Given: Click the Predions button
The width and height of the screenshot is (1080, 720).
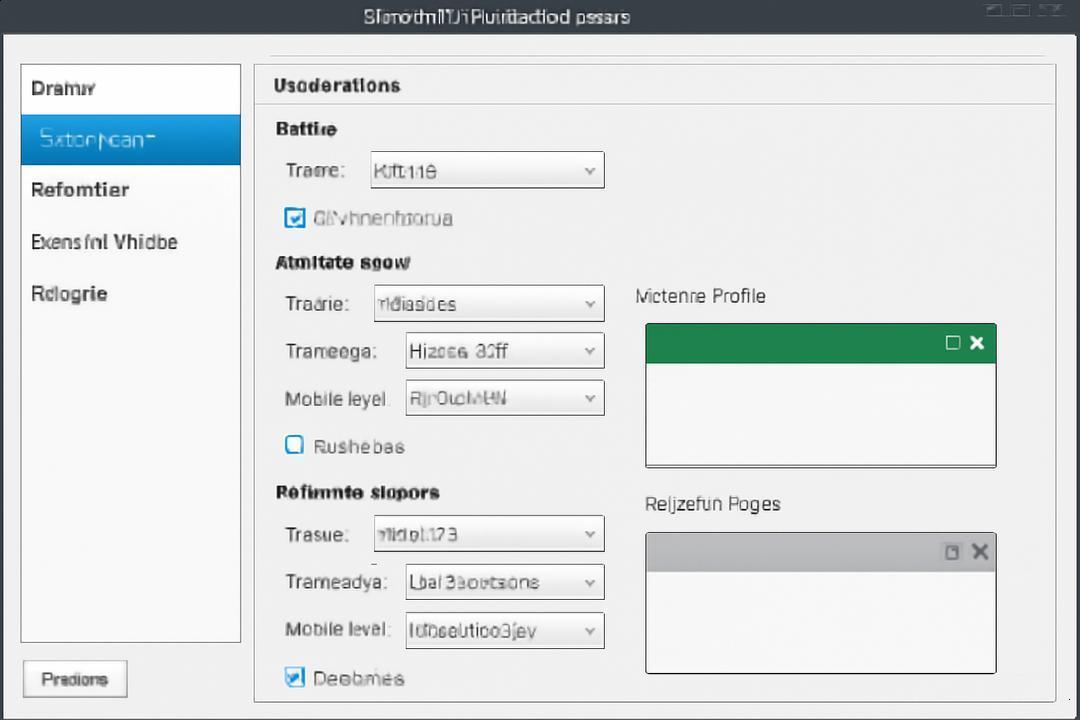Looking at the screenshot, I should pyautogui.click(x=75, y=679).
